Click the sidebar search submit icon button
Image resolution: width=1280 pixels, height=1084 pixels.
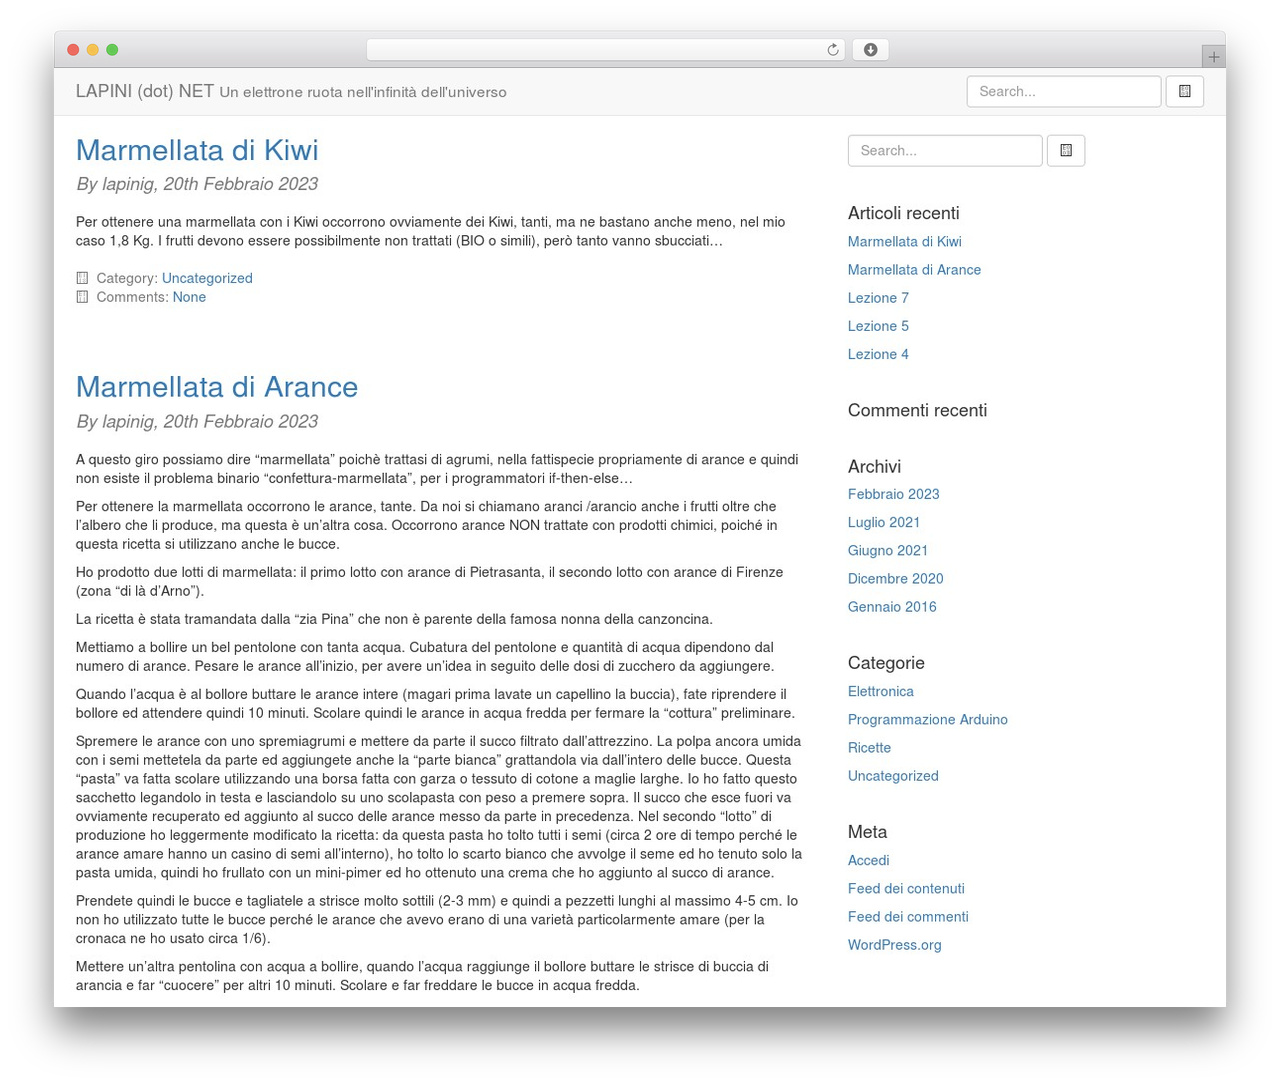point(1066,150)
